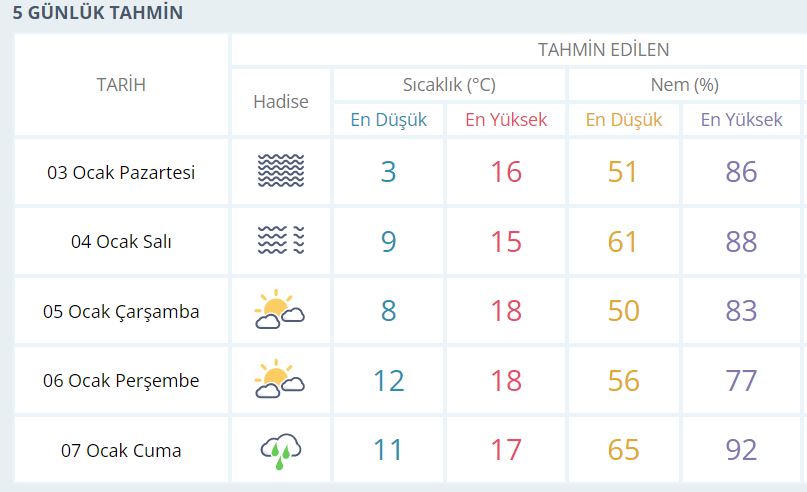Click the Nem (%) header
The width and height of the screenshot is (807, 492).
[685, 84]
